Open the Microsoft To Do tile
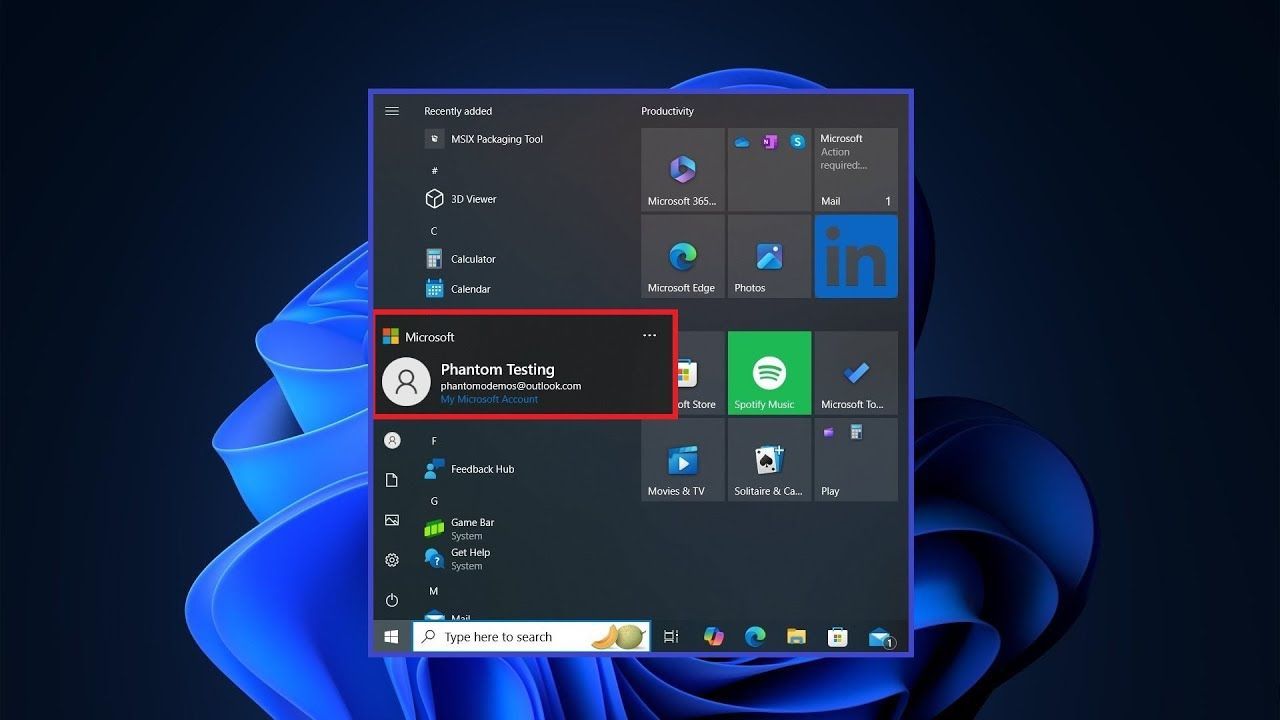Viewport: 1280px width, 720px height. click(x=856, y=373)
